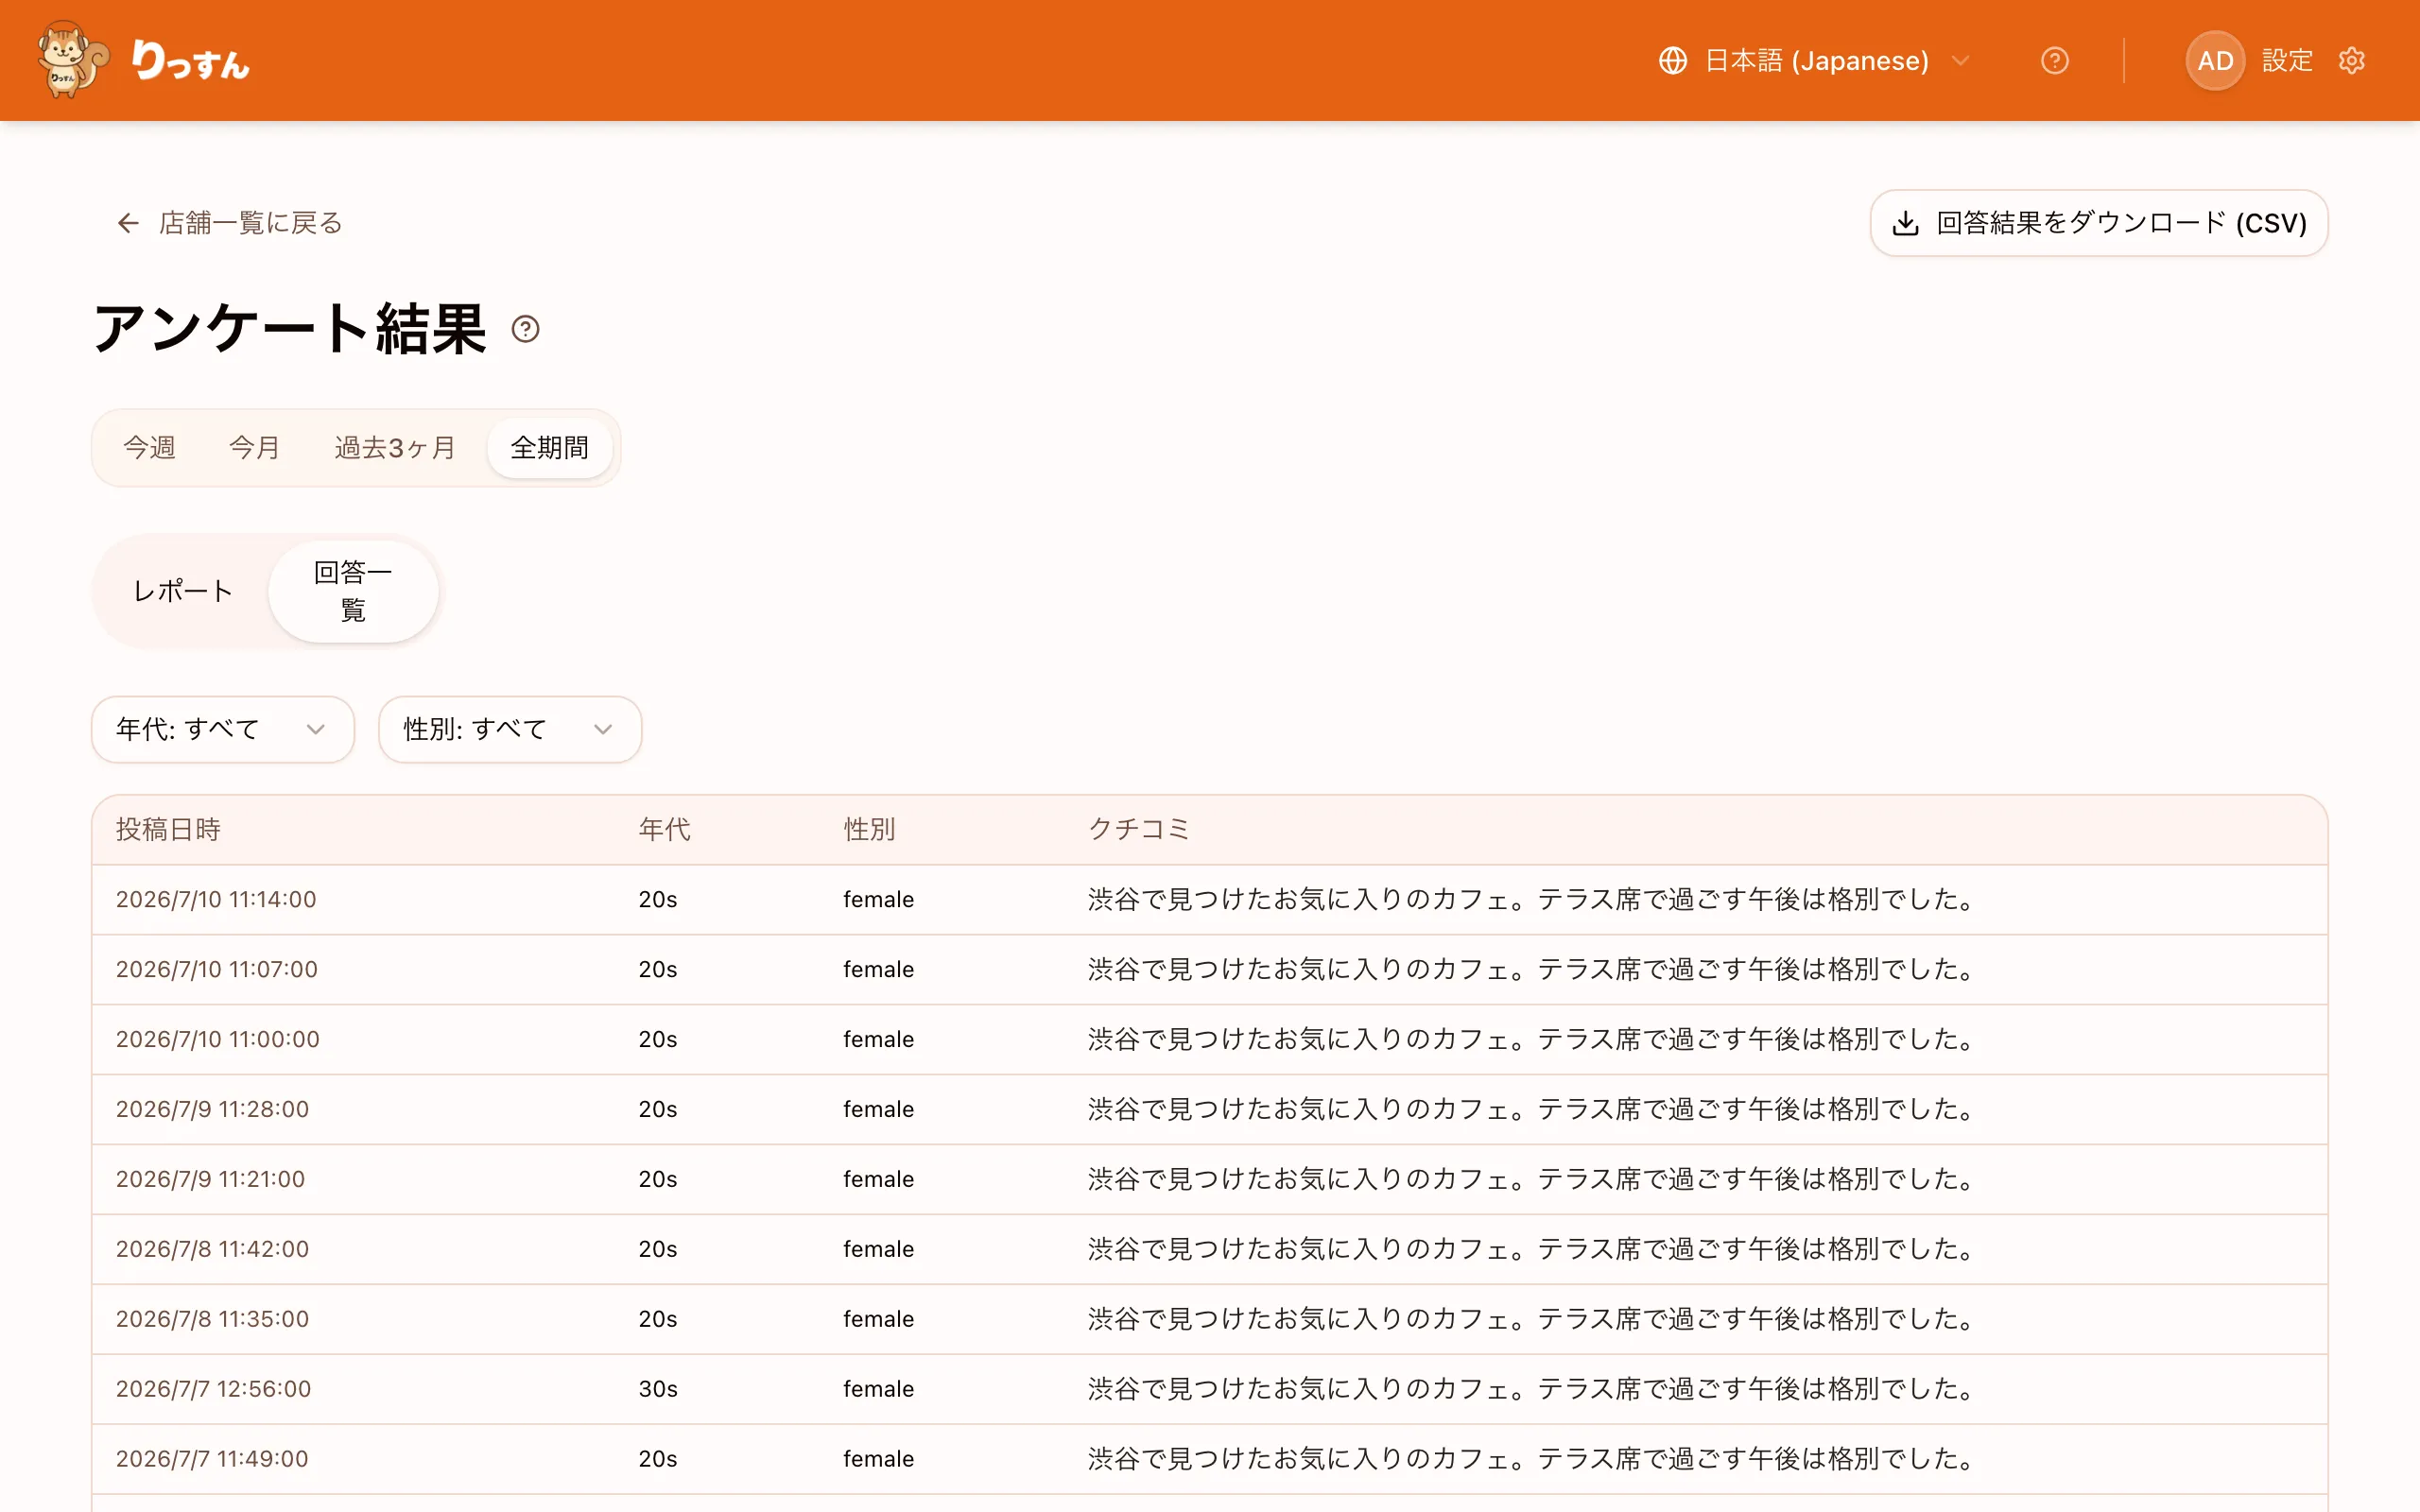This screenshot has width=2420, height=1512.
Task: Click the りっすん brand wordmark
Action: pyautogui.click(x=190, y=61)
